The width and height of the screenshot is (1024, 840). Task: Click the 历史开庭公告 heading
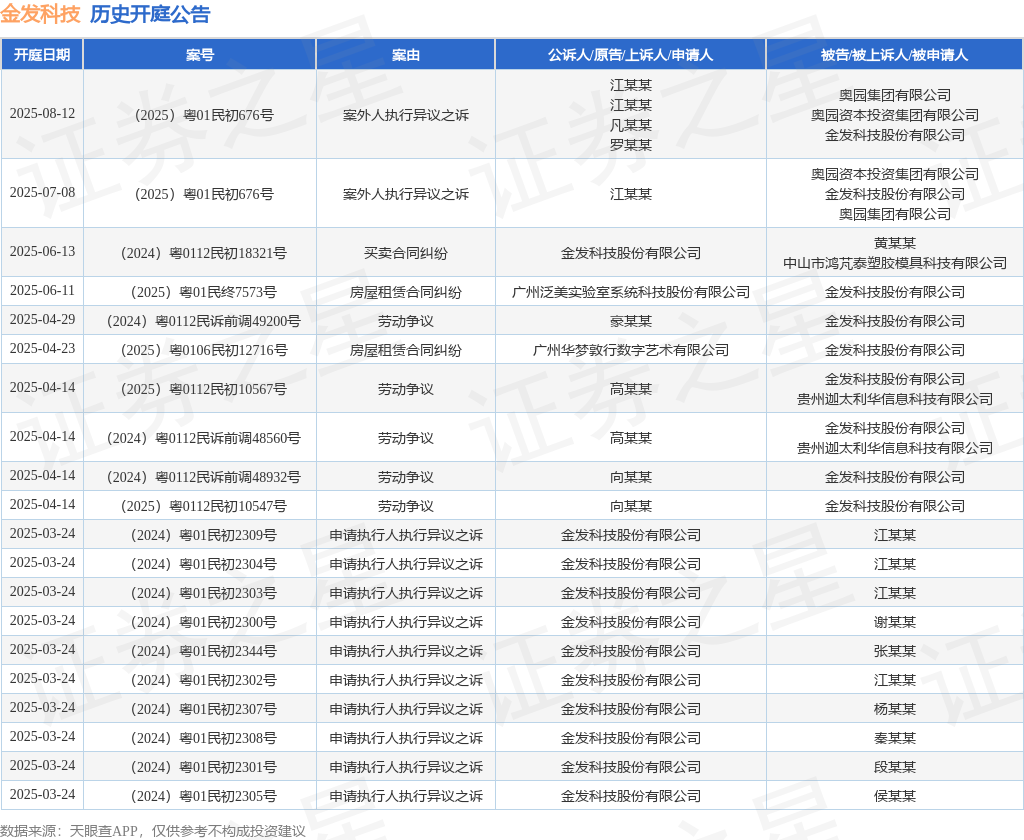150,14
